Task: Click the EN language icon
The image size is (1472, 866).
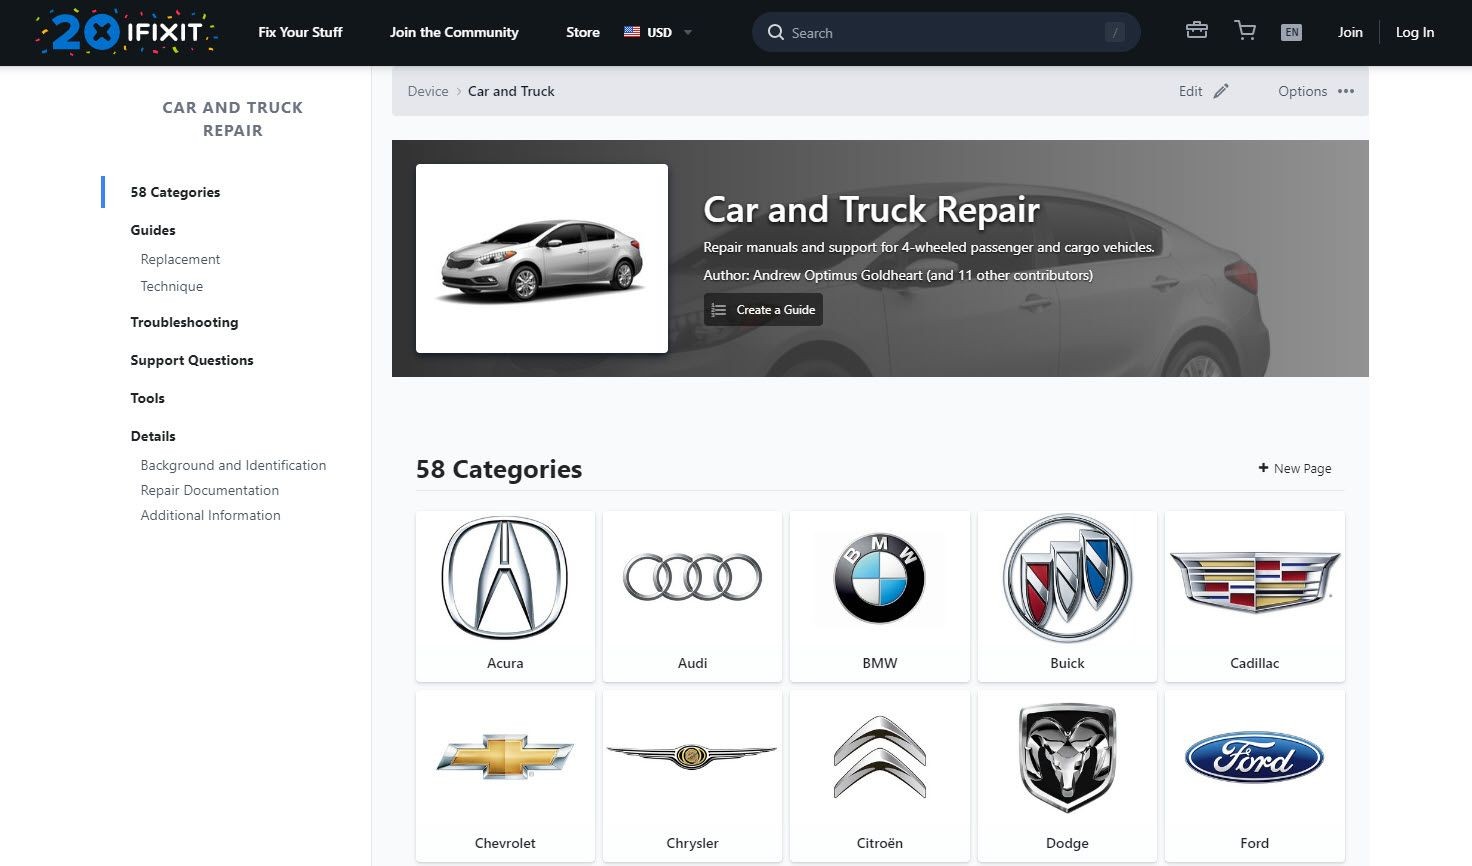Action: (x=1291, y=32)
